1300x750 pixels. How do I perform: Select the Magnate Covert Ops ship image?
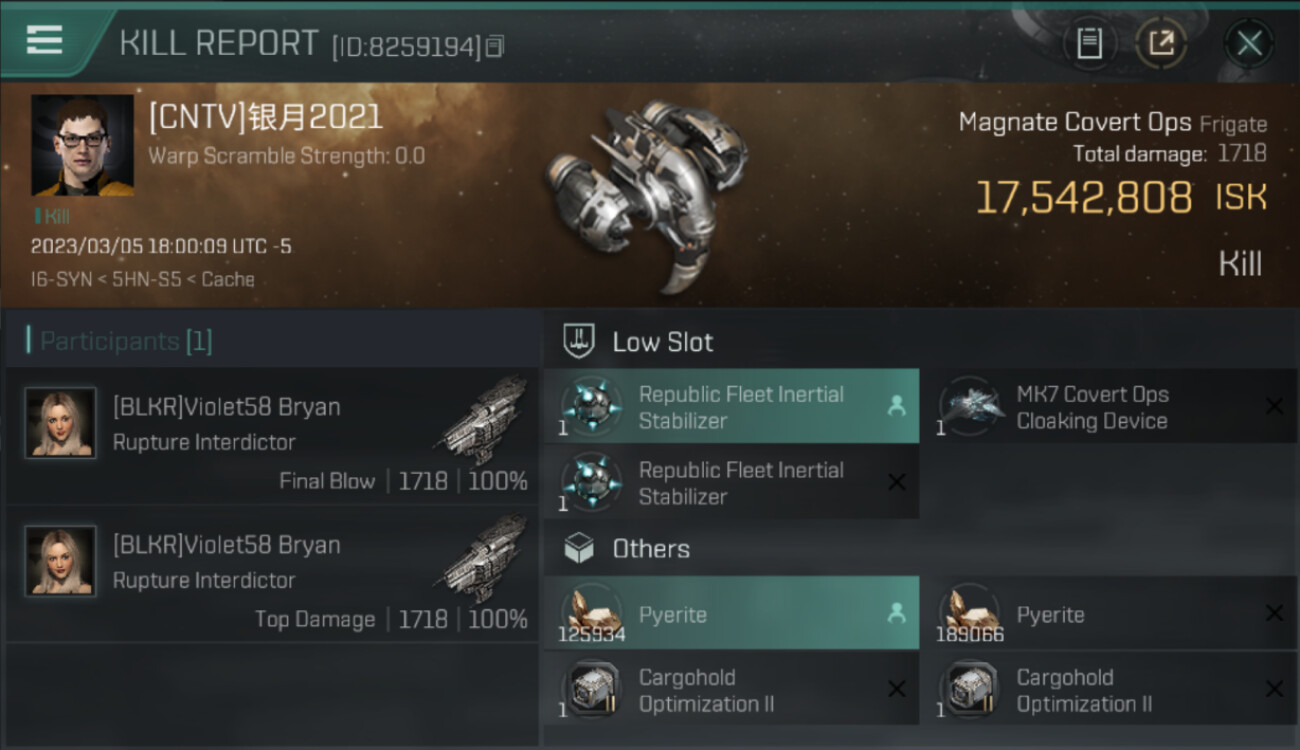point(646,190)
